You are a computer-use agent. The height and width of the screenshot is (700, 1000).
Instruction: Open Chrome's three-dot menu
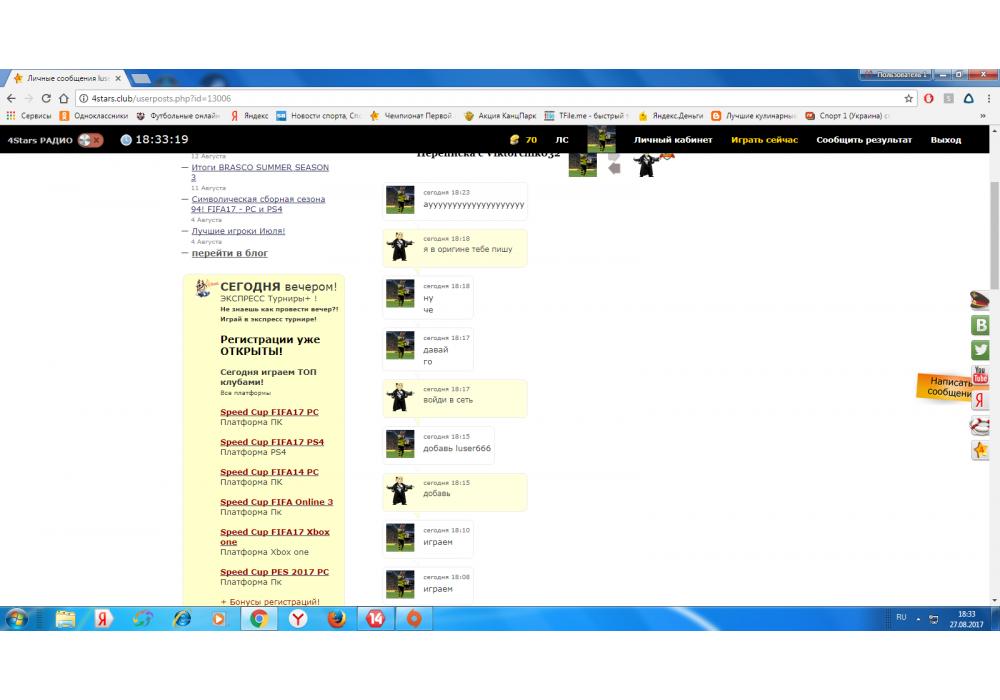[986, 99]
